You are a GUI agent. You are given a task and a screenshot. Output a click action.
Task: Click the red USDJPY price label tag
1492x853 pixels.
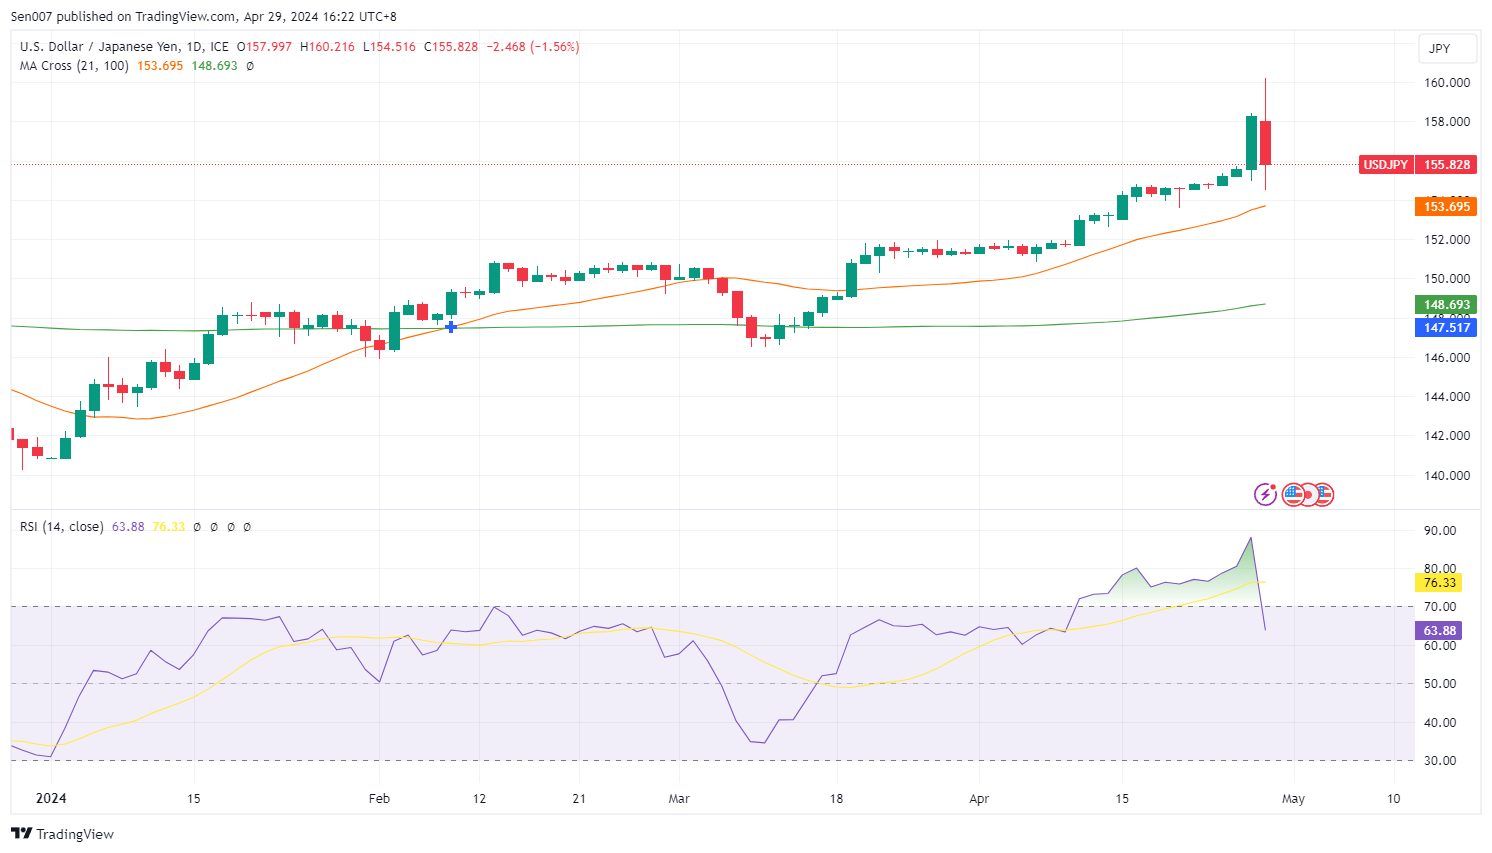1385,165
